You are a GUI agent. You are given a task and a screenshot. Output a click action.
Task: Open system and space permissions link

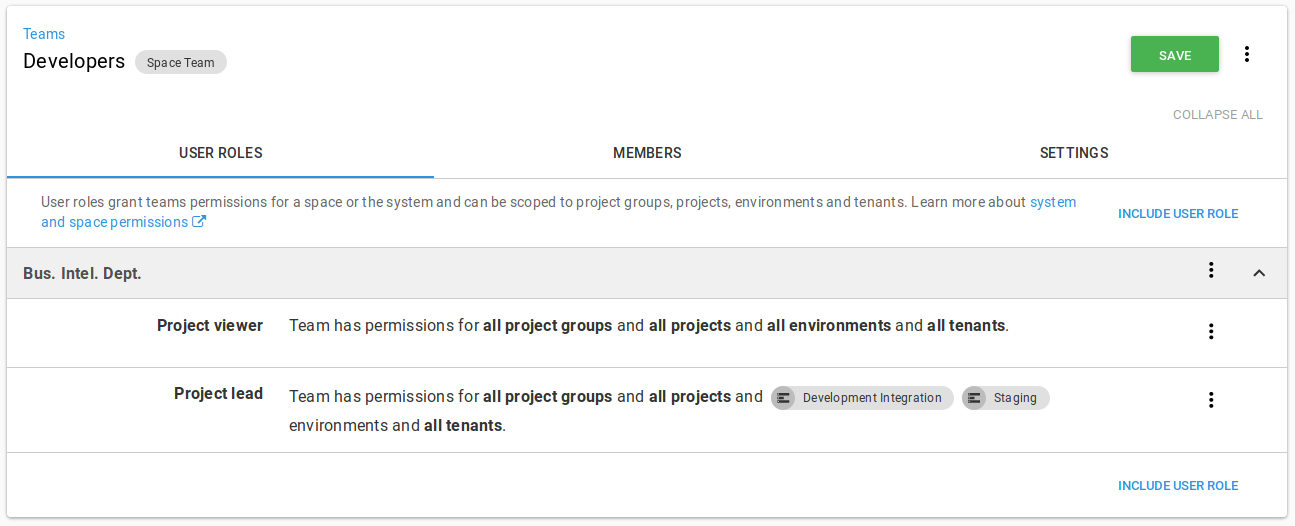[114, 222]
